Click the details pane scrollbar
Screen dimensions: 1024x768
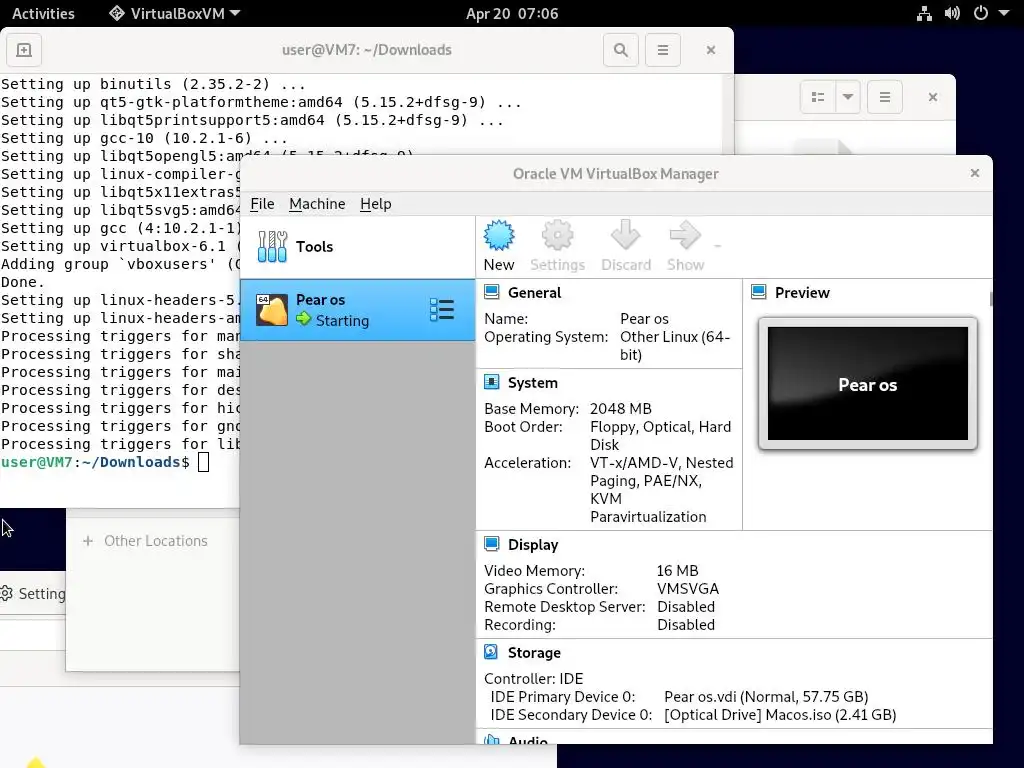pos(991,299)
